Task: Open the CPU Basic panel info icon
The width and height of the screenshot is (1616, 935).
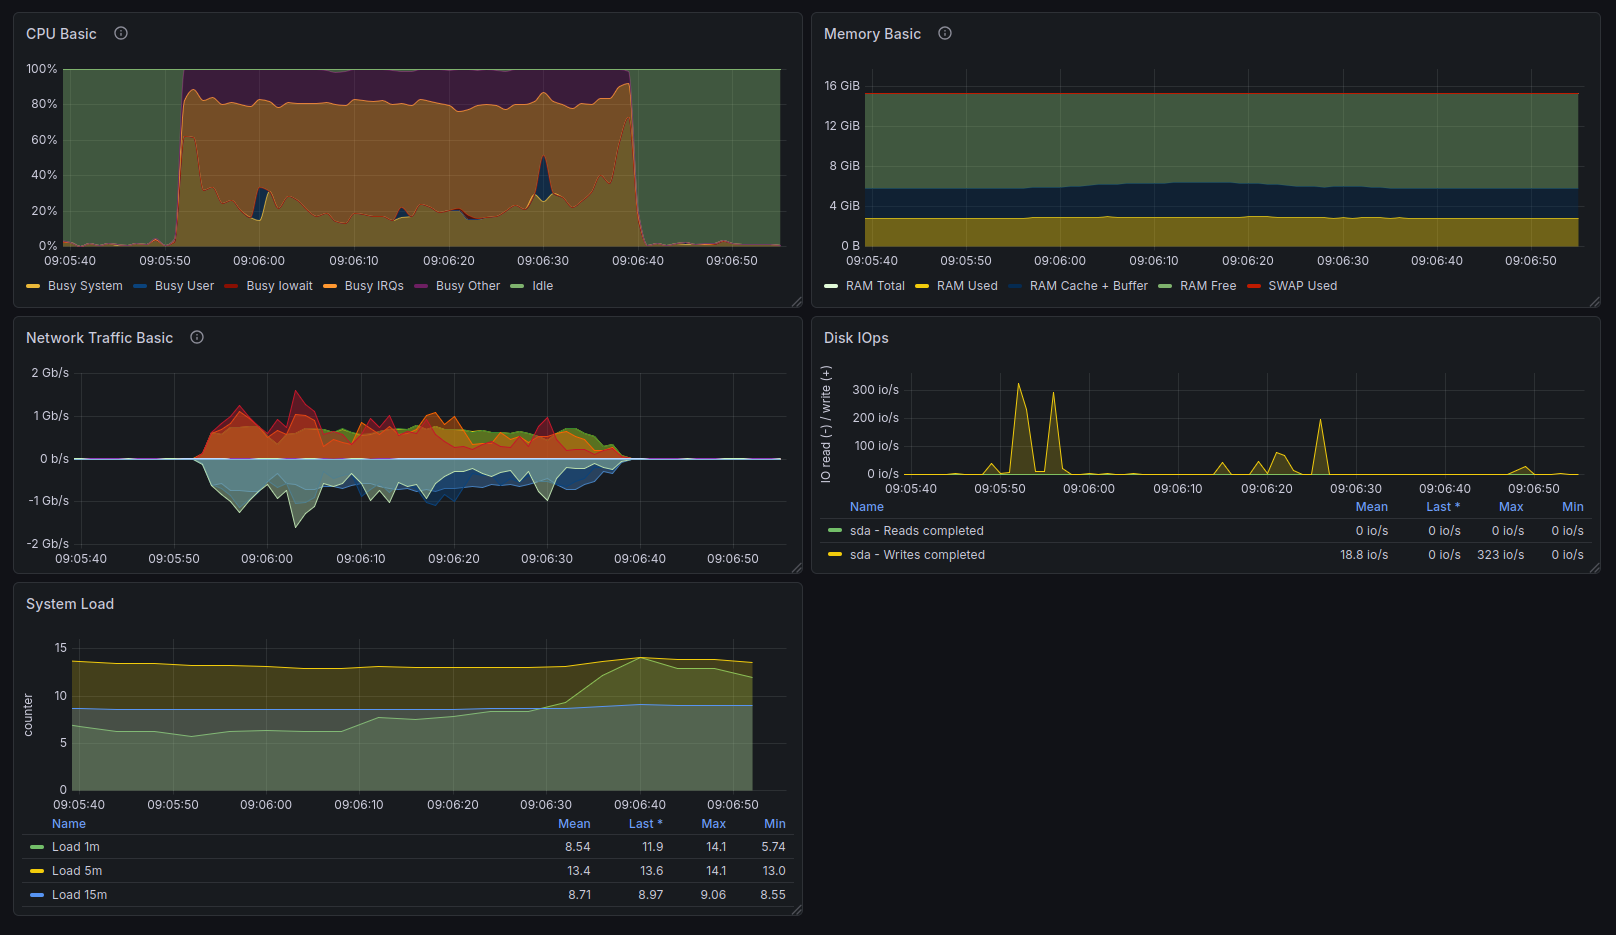Action: point(121,33)
